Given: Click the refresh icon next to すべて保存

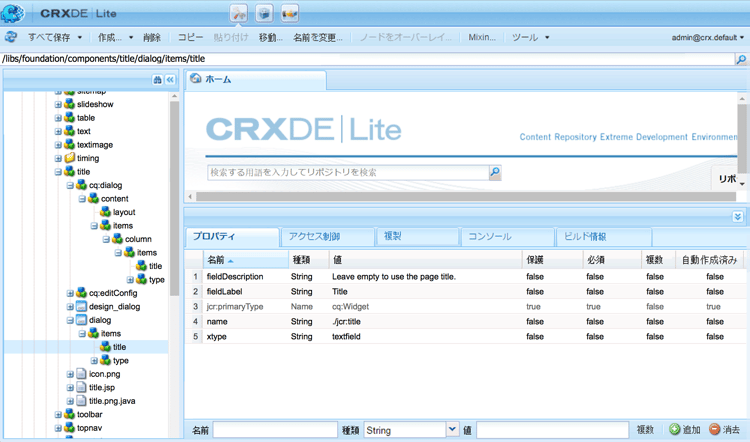Looking at the screenshot, I should pyautogui.click(x=11, y=37).
